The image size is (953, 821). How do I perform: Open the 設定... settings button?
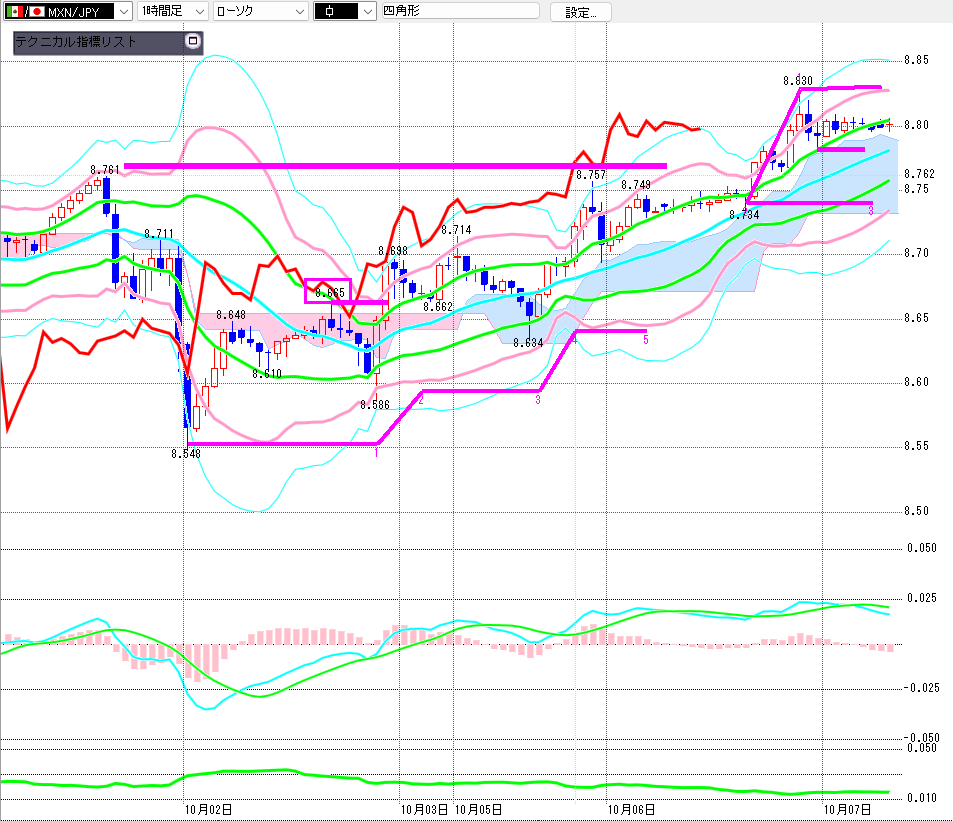tap(580, 12)
